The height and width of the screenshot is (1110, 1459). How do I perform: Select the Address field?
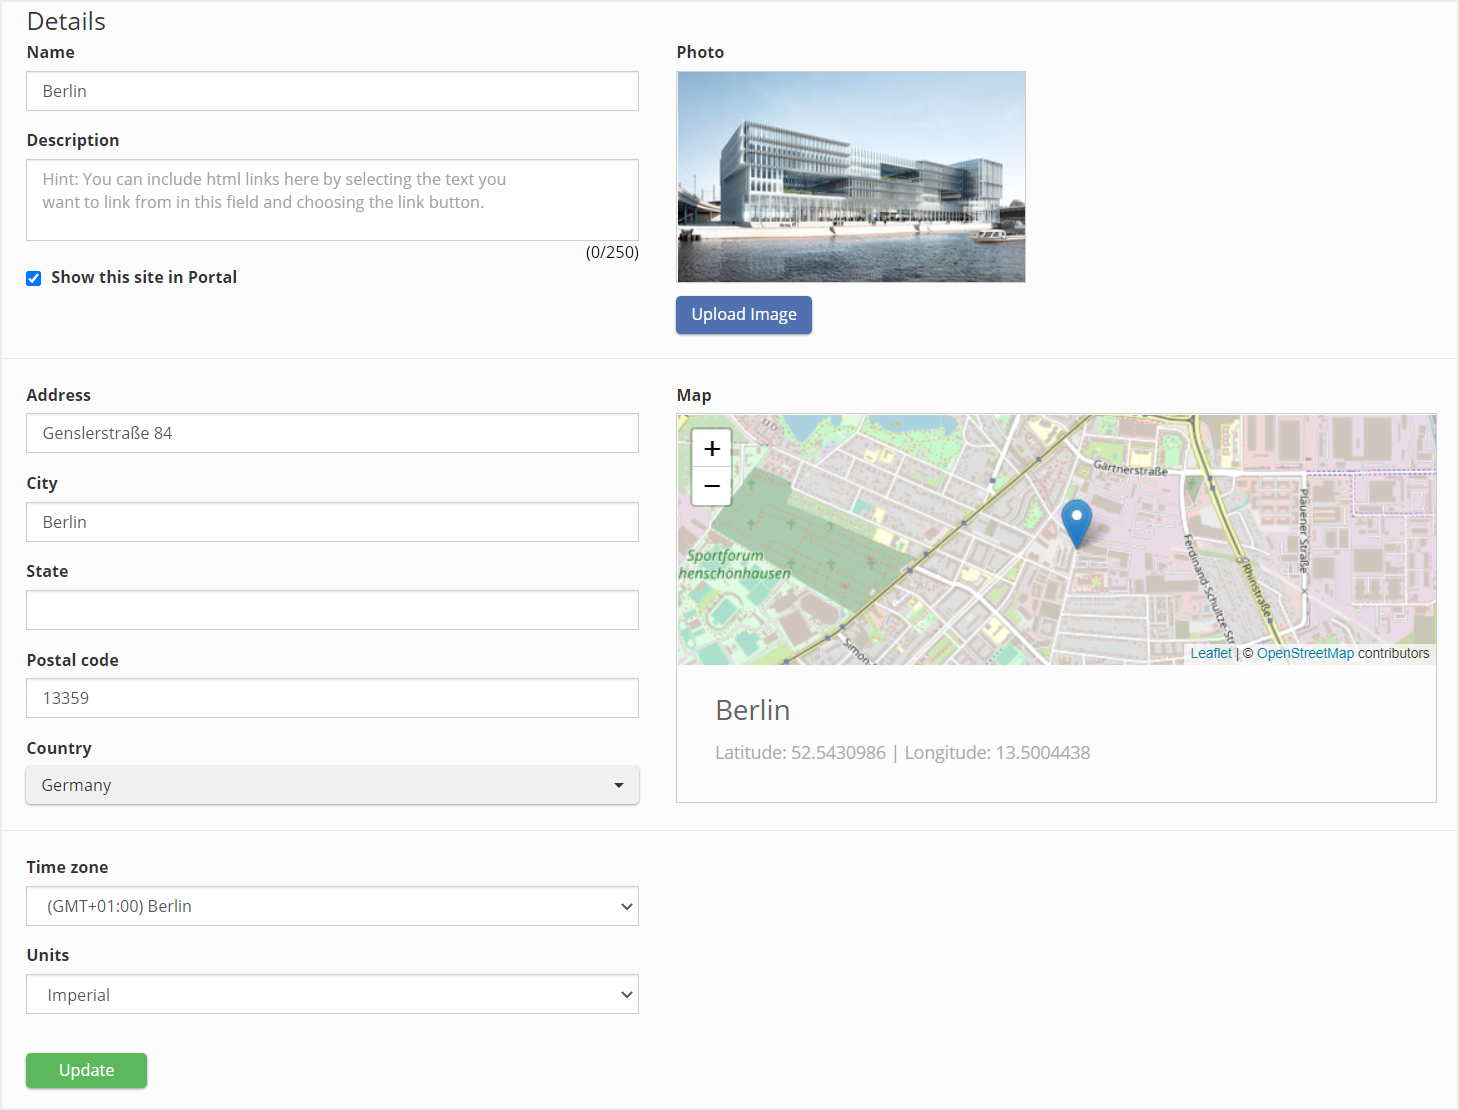pyautogui.click(x=332, y=433)
